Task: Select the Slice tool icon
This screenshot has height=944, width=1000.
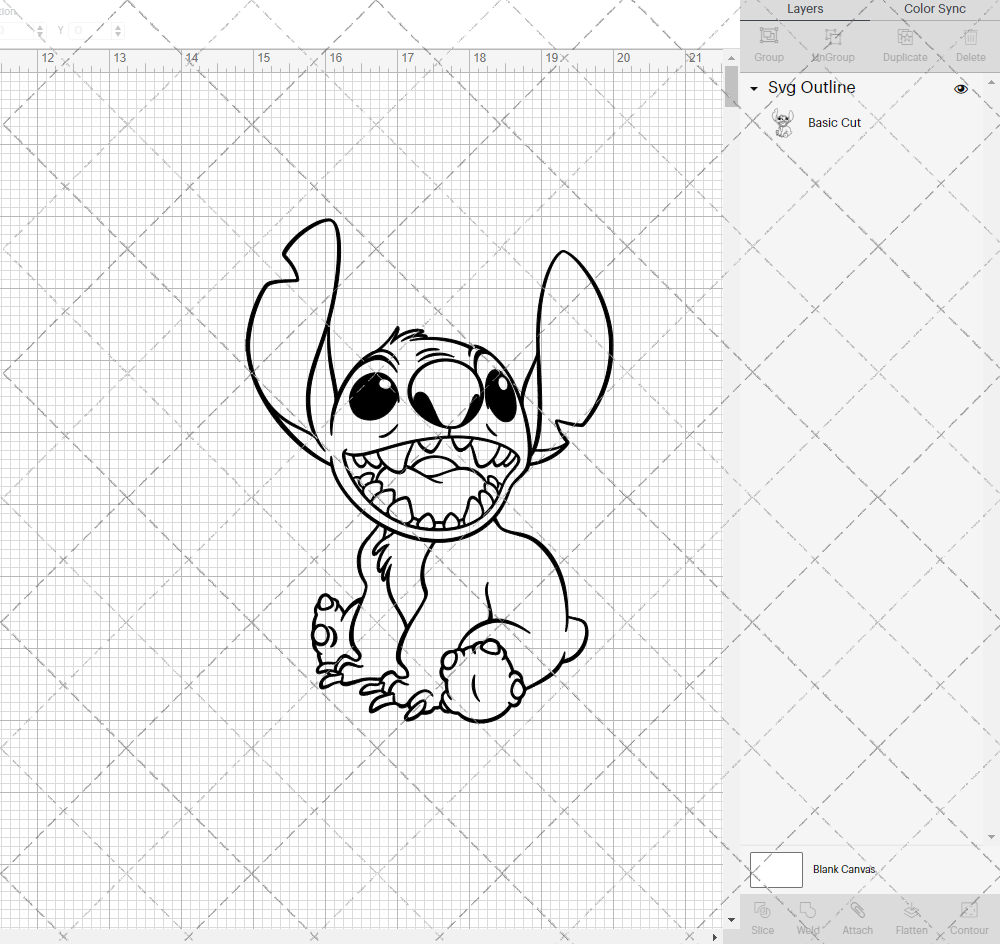Action: (x=762, y=910)
